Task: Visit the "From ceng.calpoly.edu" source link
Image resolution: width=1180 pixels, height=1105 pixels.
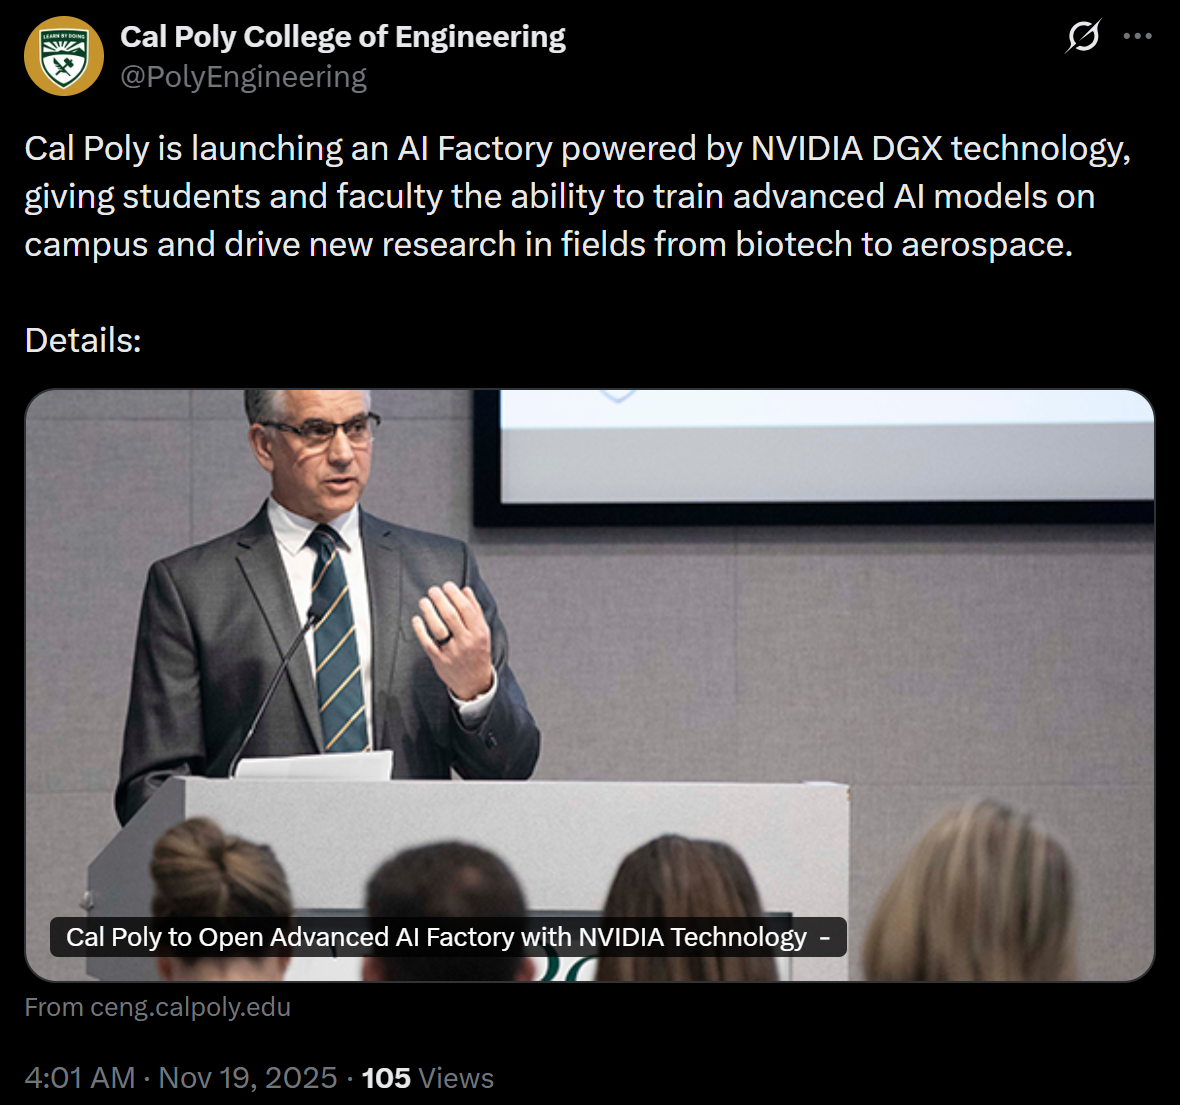Action: (156, 1007)
